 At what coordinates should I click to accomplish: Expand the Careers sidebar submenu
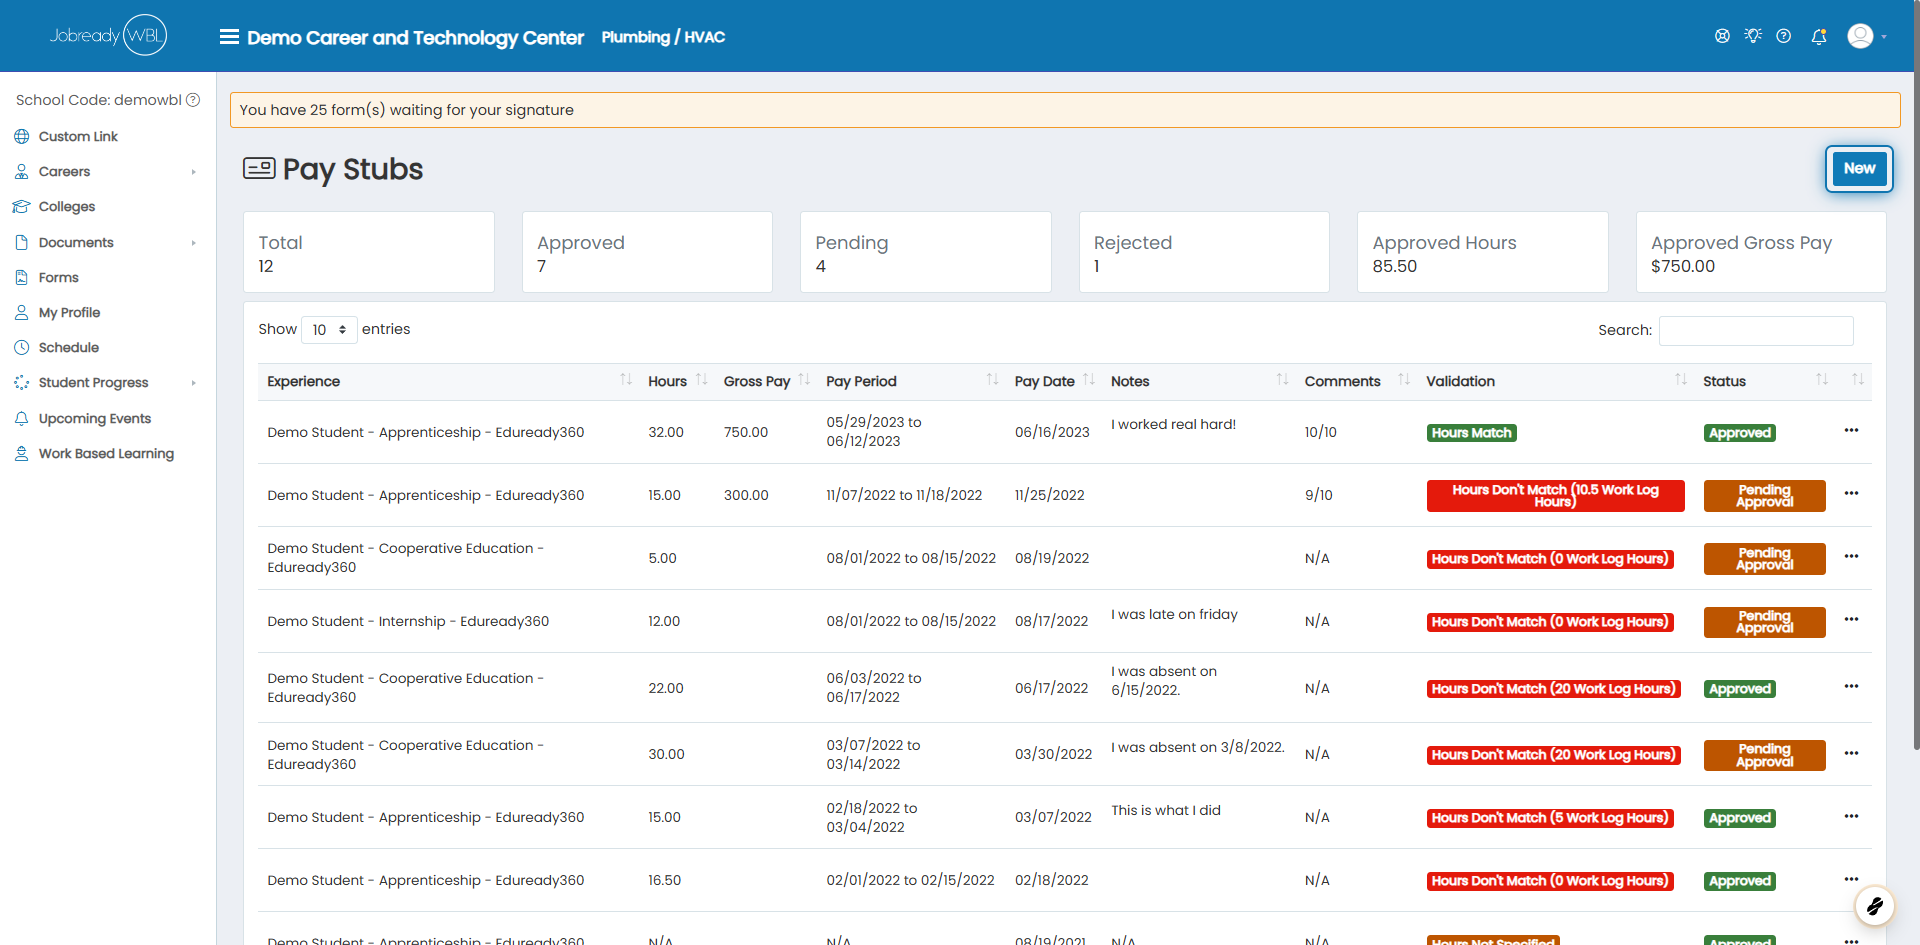193,172
